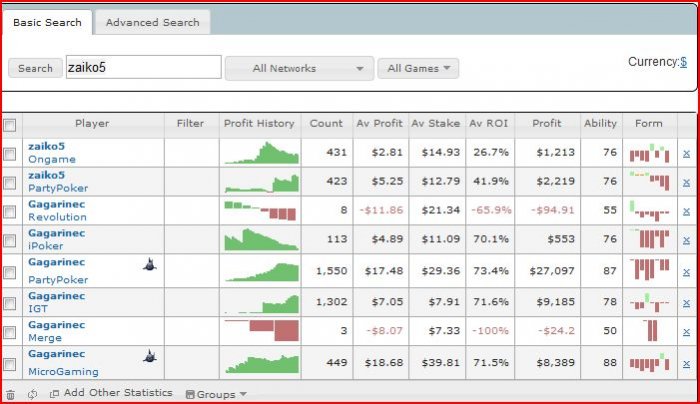Remove Gagarinec IGT row with X
700x404 pixels.
coord(687,303)
